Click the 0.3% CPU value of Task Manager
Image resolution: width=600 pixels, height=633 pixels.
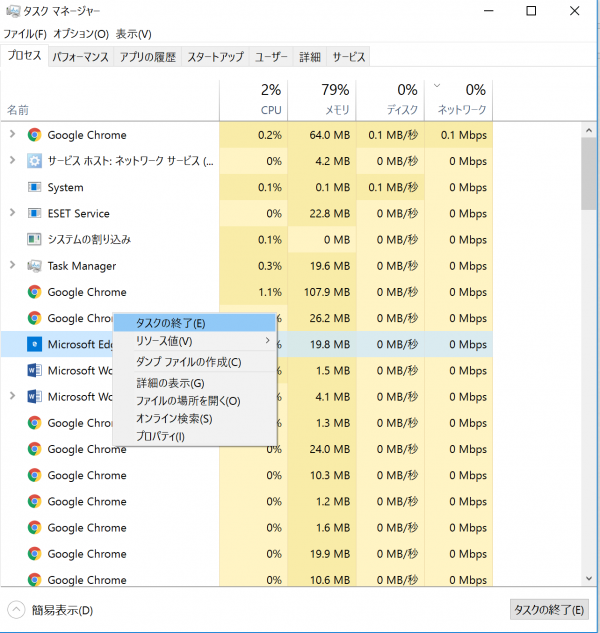(270, 266)
